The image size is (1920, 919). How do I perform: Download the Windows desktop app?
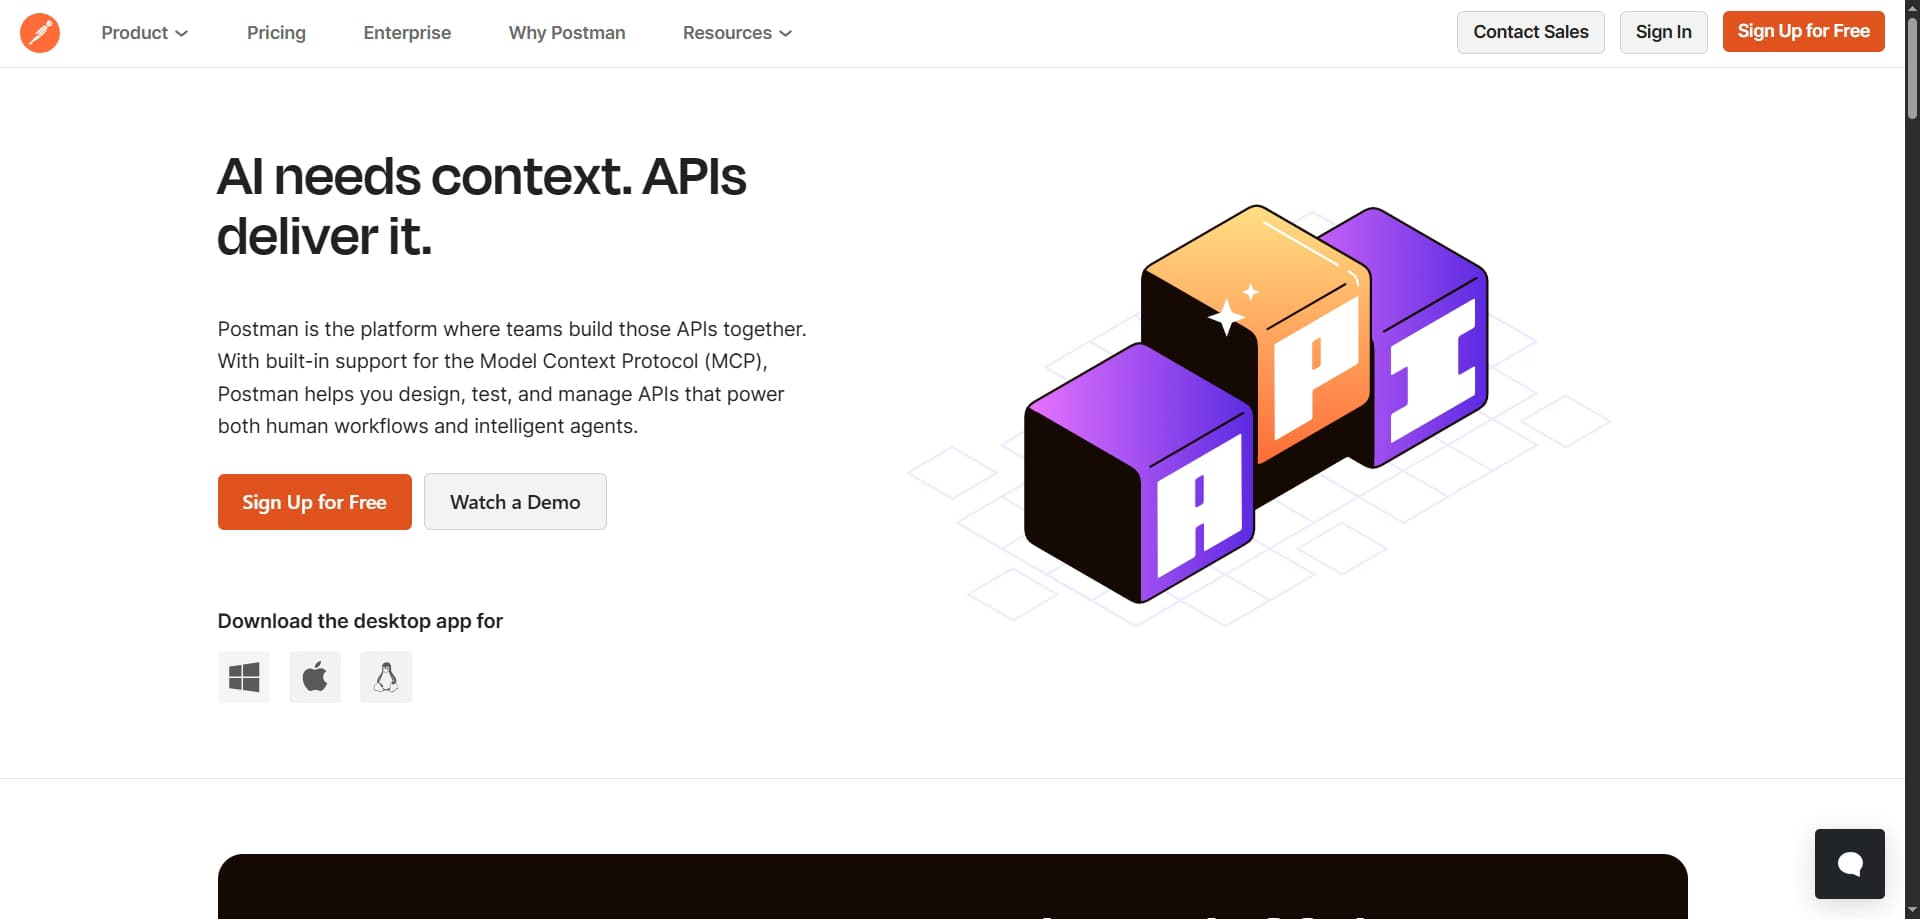point(244,677)
